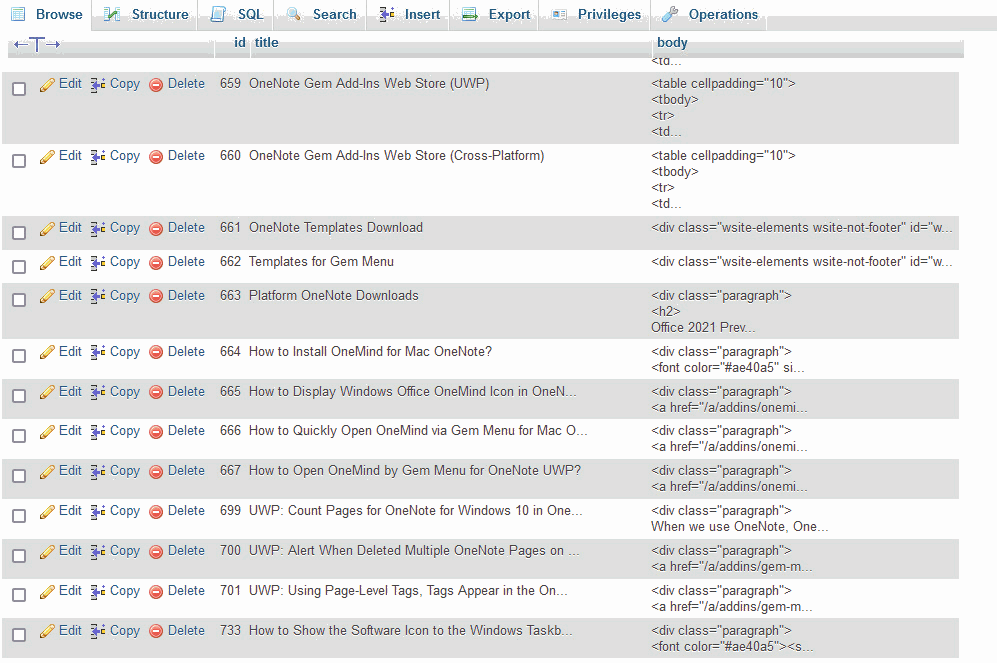997x663 pixels.
Task: Check the row 663 Platform OneNote Downloads box
Action: click(x=19, y=299)
